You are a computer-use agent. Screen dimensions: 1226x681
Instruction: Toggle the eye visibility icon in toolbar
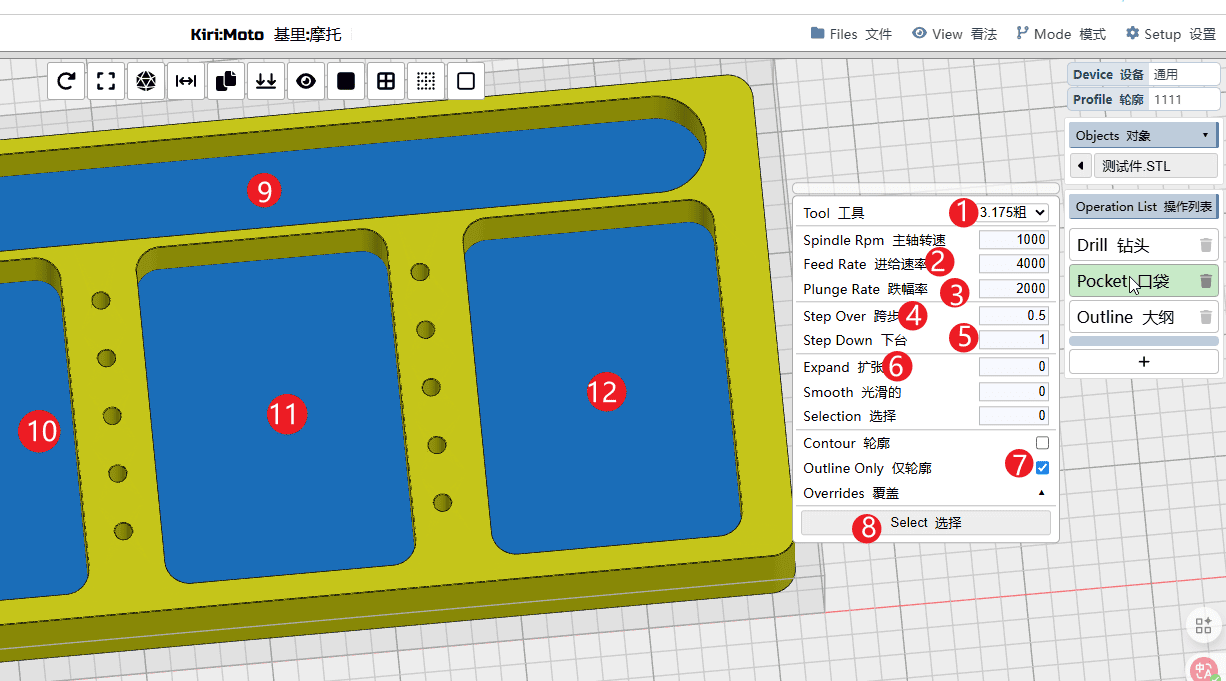pos(306,81)
